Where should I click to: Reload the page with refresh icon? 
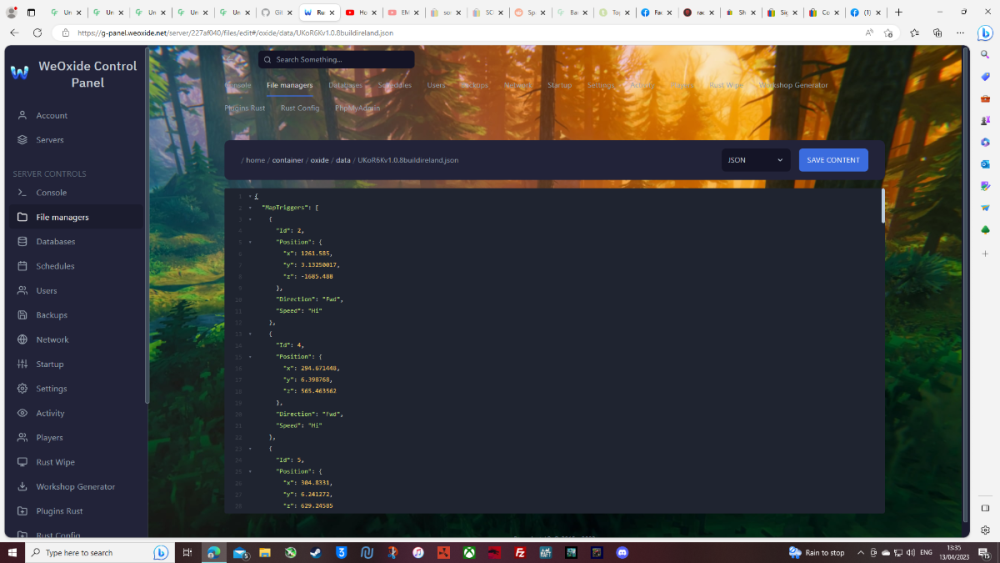tap(38, 33)
